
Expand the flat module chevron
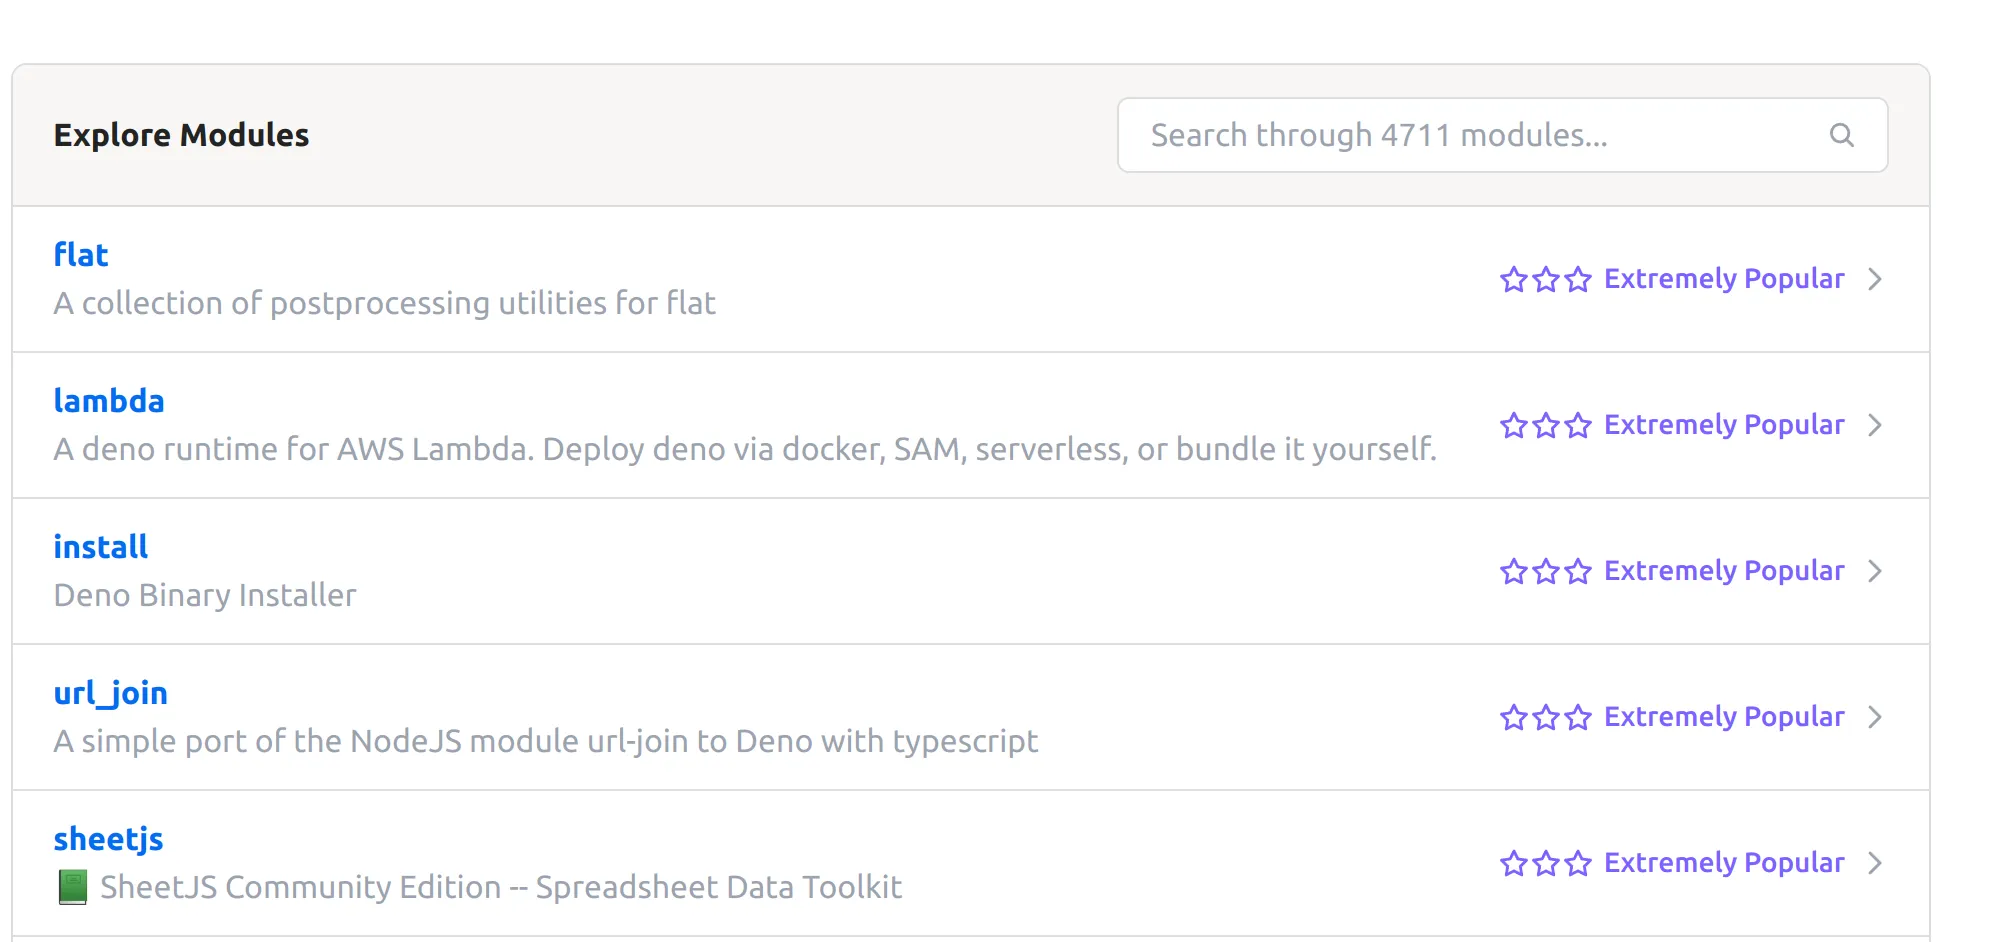click(x=1875, y=279)
